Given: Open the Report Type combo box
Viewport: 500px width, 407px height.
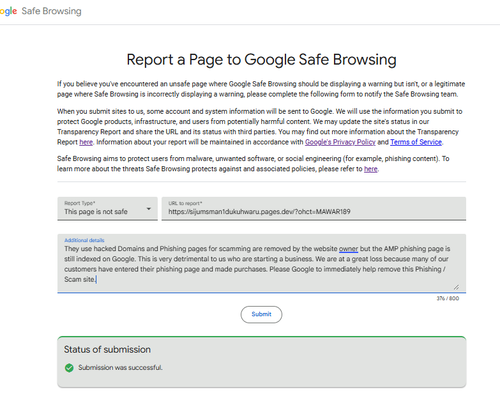Looking at the screenshot, I should (x=107, y=209).
